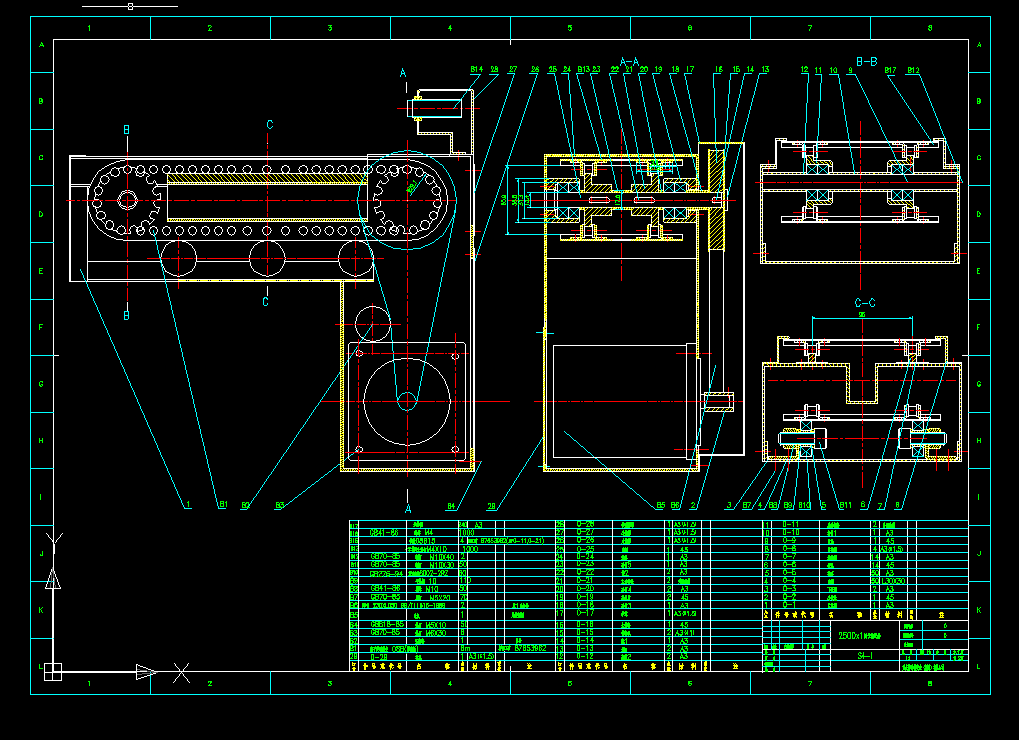The width and height of the screenshot is (1019, 740).
Task: Click the C-C section view label
Action: point(864,303)
